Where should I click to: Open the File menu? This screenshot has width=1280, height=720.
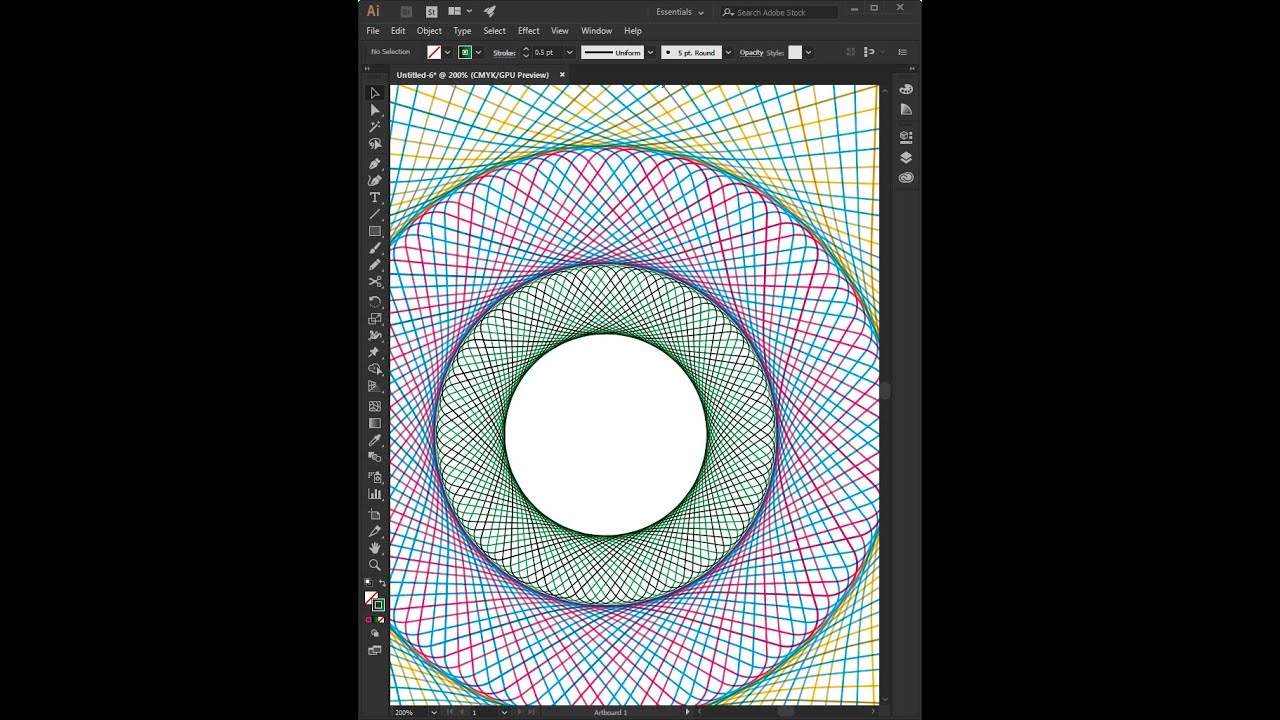[x=373, y=31]
